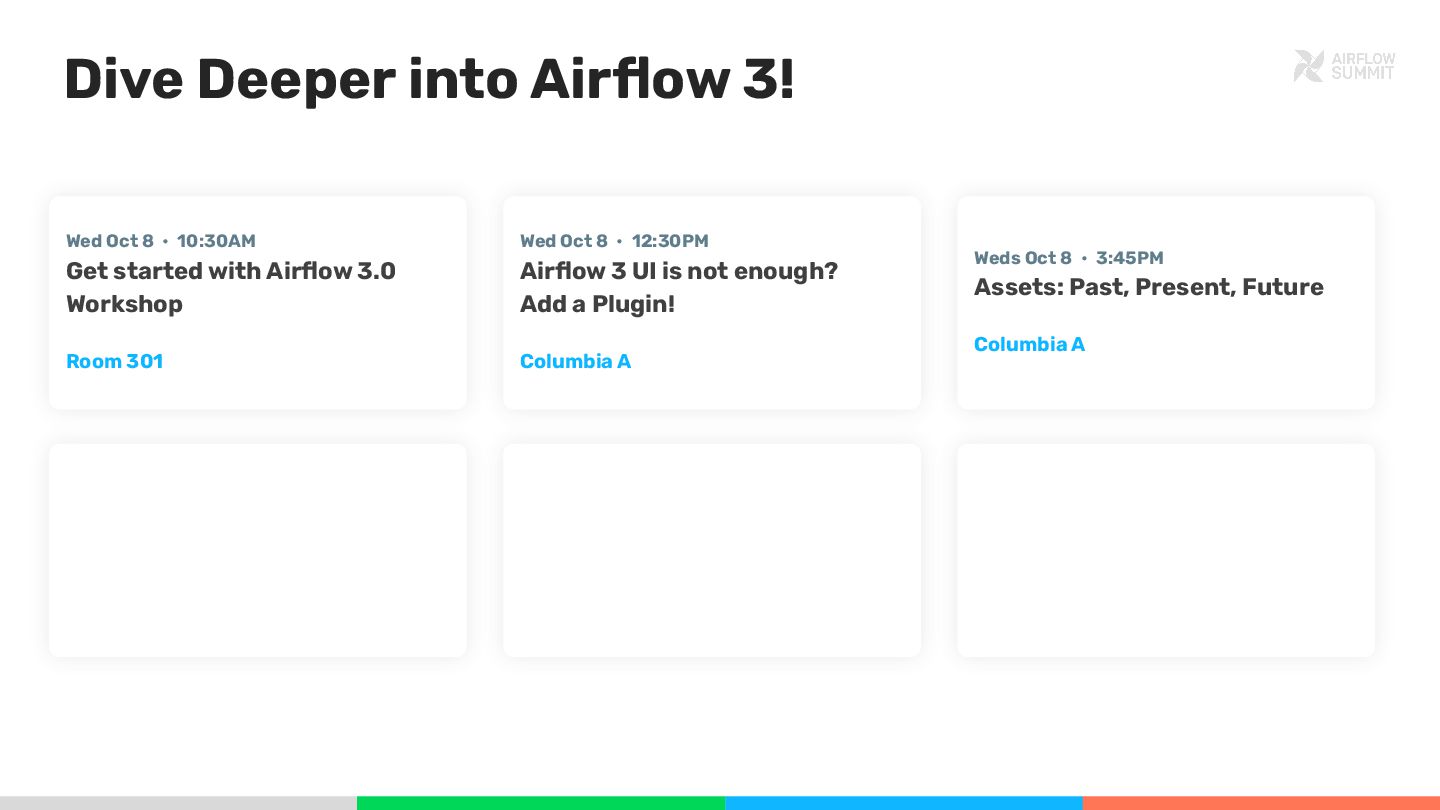This screenshot has width=1440, height=810.
Task: Click the empty bottom-right session card
Action: [1166, 550]
